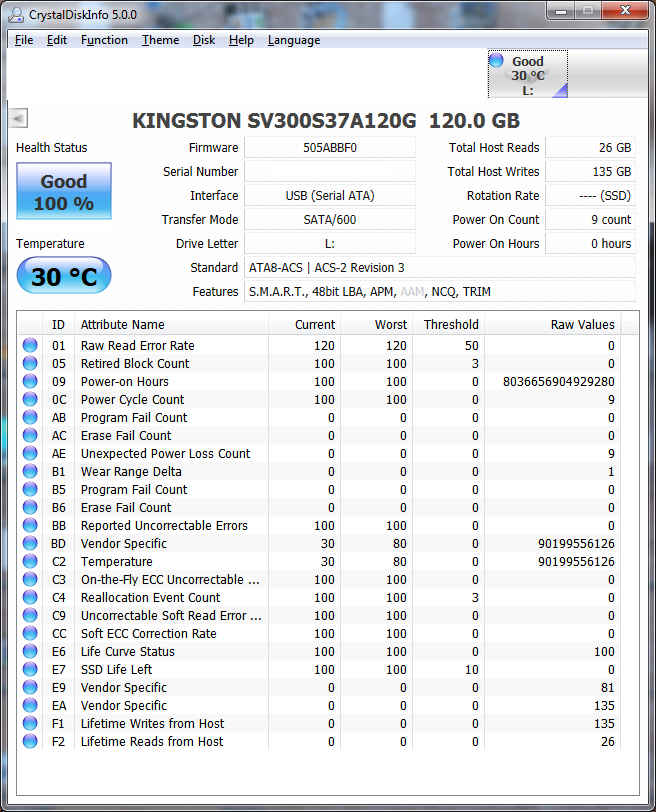Click the status icon for Soft ECC Correction Rate
656x812 pixels.
[30, 633]
